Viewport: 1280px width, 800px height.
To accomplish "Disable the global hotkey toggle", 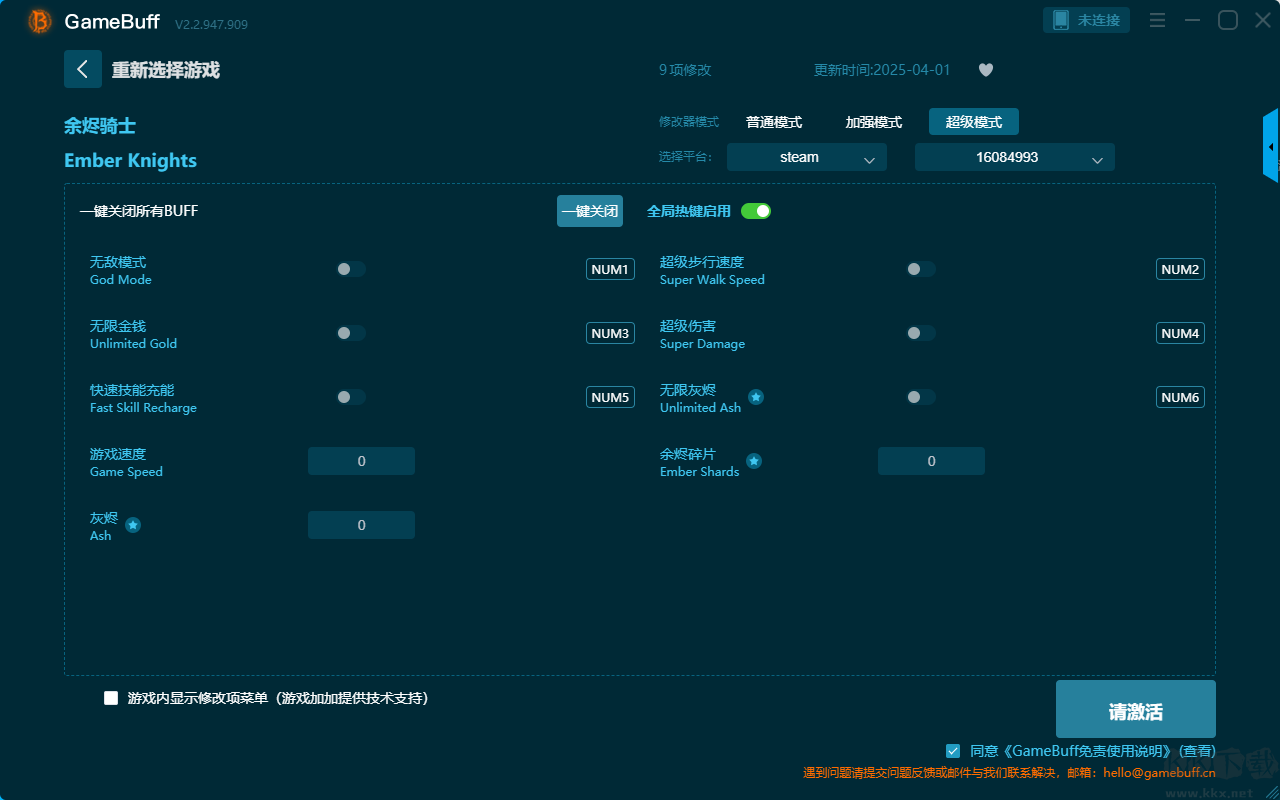I will [756, 211].
